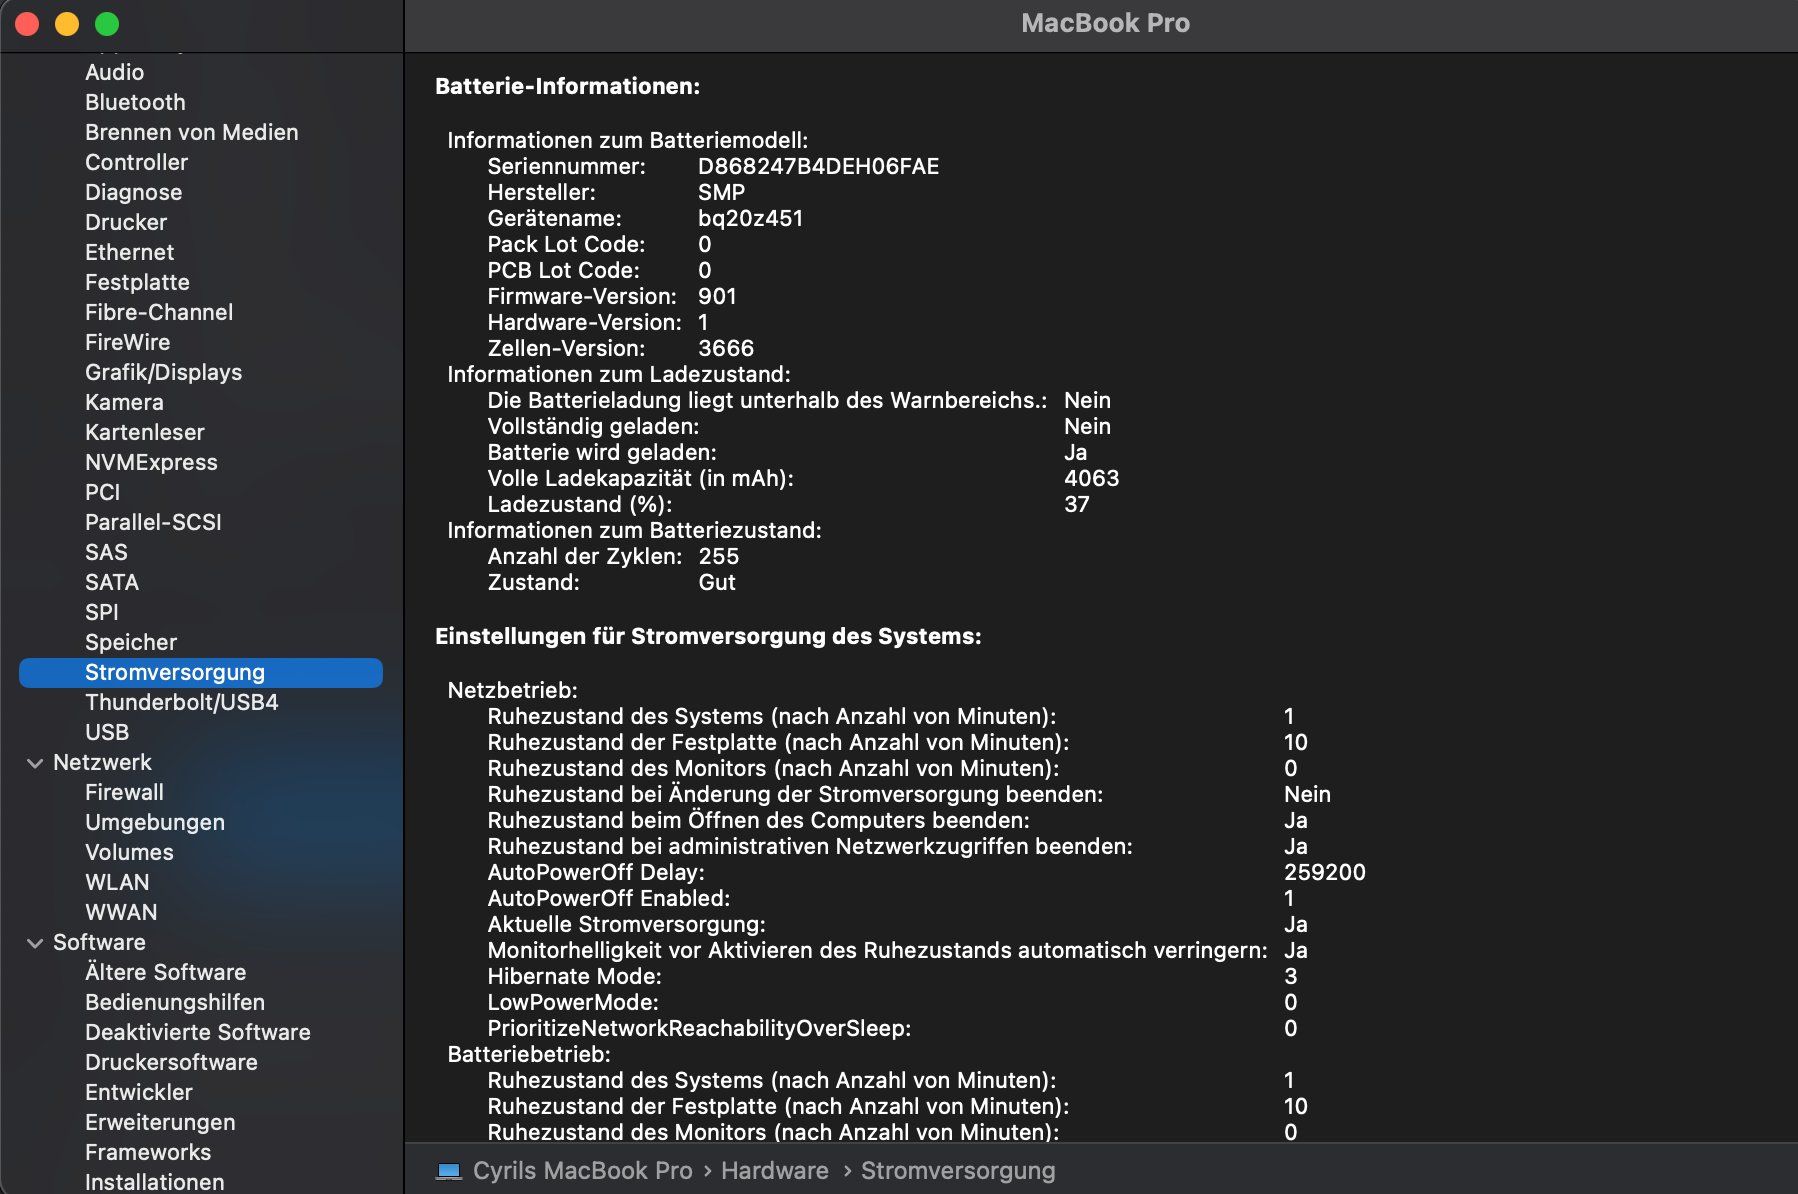
Task: Click the Batteriebetrieb heading
Action: (x=528, y=1054)
